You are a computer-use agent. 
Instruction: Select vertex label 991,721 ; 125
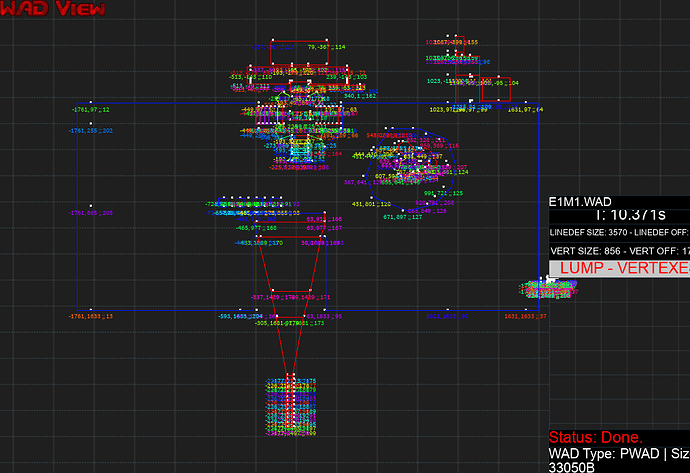pyautogui.click(x=443, y=193)
